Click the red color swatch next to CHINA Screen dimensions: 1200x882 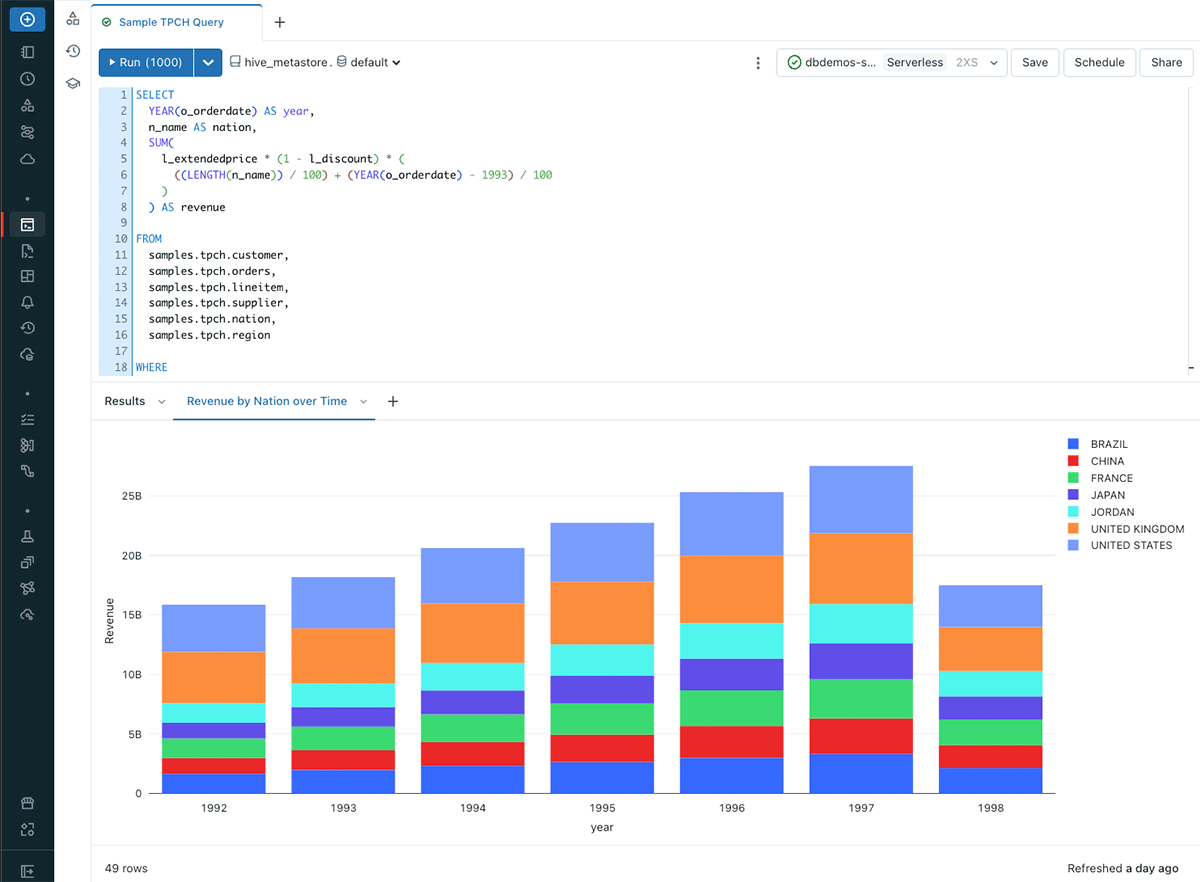[1075, 461]
